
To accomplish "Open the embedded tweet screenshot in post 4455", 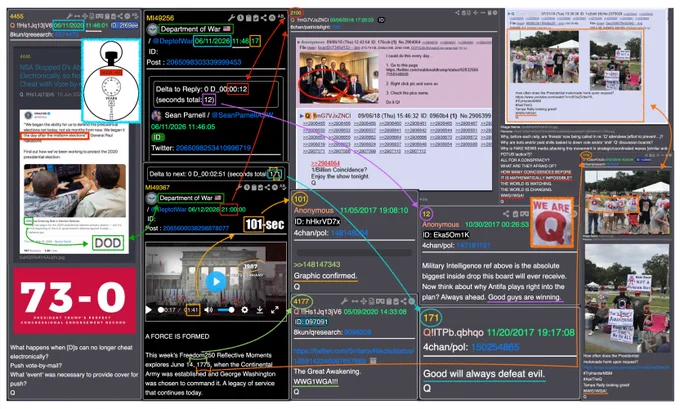I will click(x=74, y=182).
